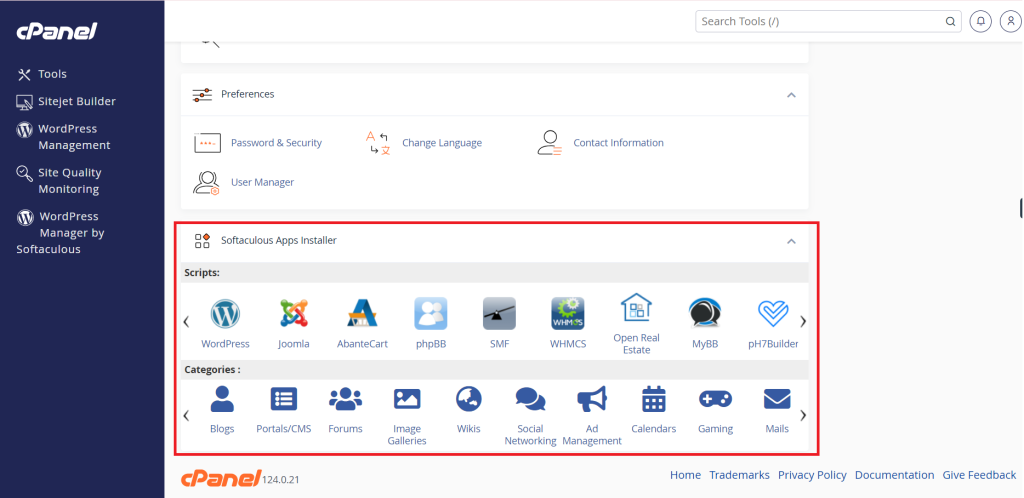Select the Ad Management category icon
The image size is (1024, 498).
(592, 399)
